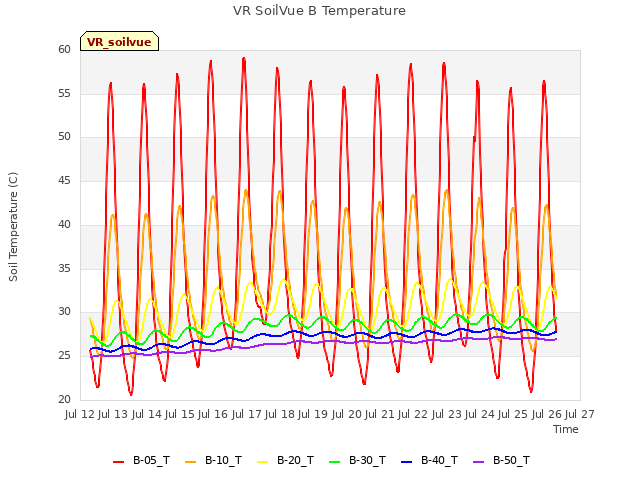Click the Jul 13 x-axis tick label
The width and height of the screenshot is (640, 480).
pos(114,414)
